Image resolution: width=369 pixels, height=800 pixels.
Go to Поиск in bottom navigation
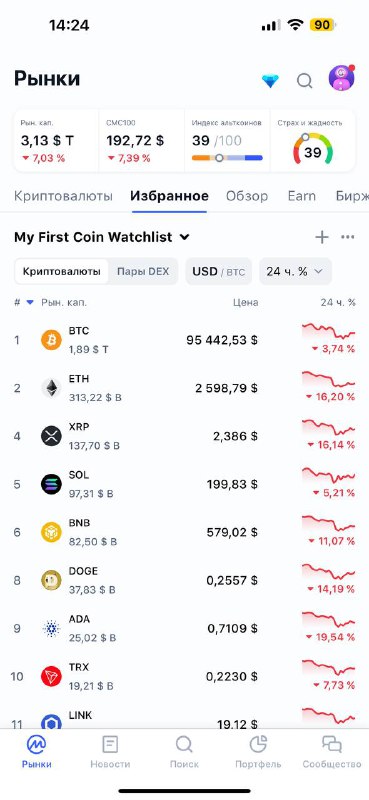point(184,752)
